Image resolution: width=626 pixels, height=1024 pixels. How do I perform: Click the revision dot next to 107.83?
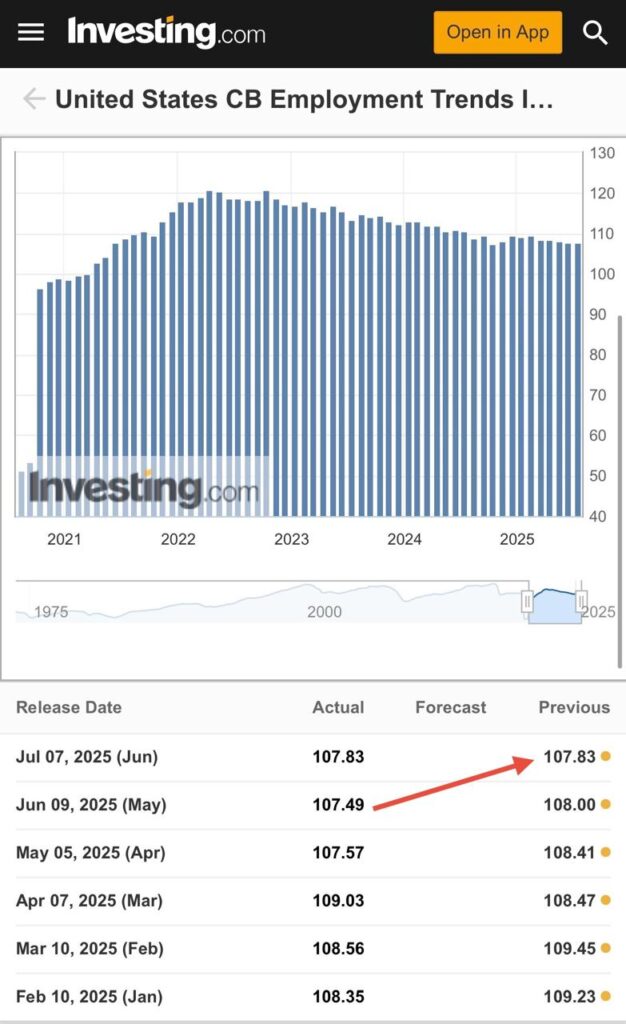tap(606, 756)
